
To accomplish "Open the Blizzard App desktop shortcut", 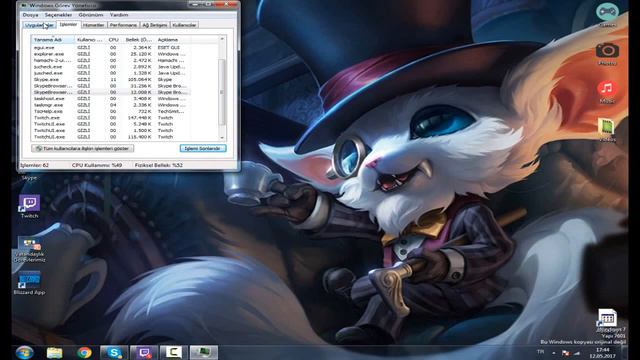I will (x=29, y=282).
